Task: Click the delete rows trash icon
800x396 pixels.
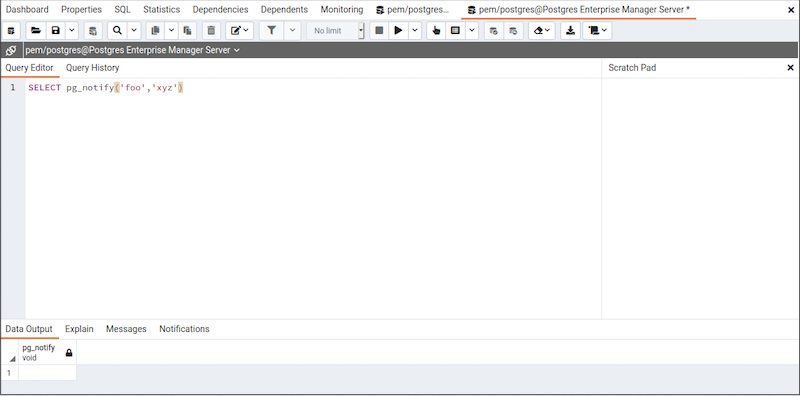Action: tap(211, 31)
